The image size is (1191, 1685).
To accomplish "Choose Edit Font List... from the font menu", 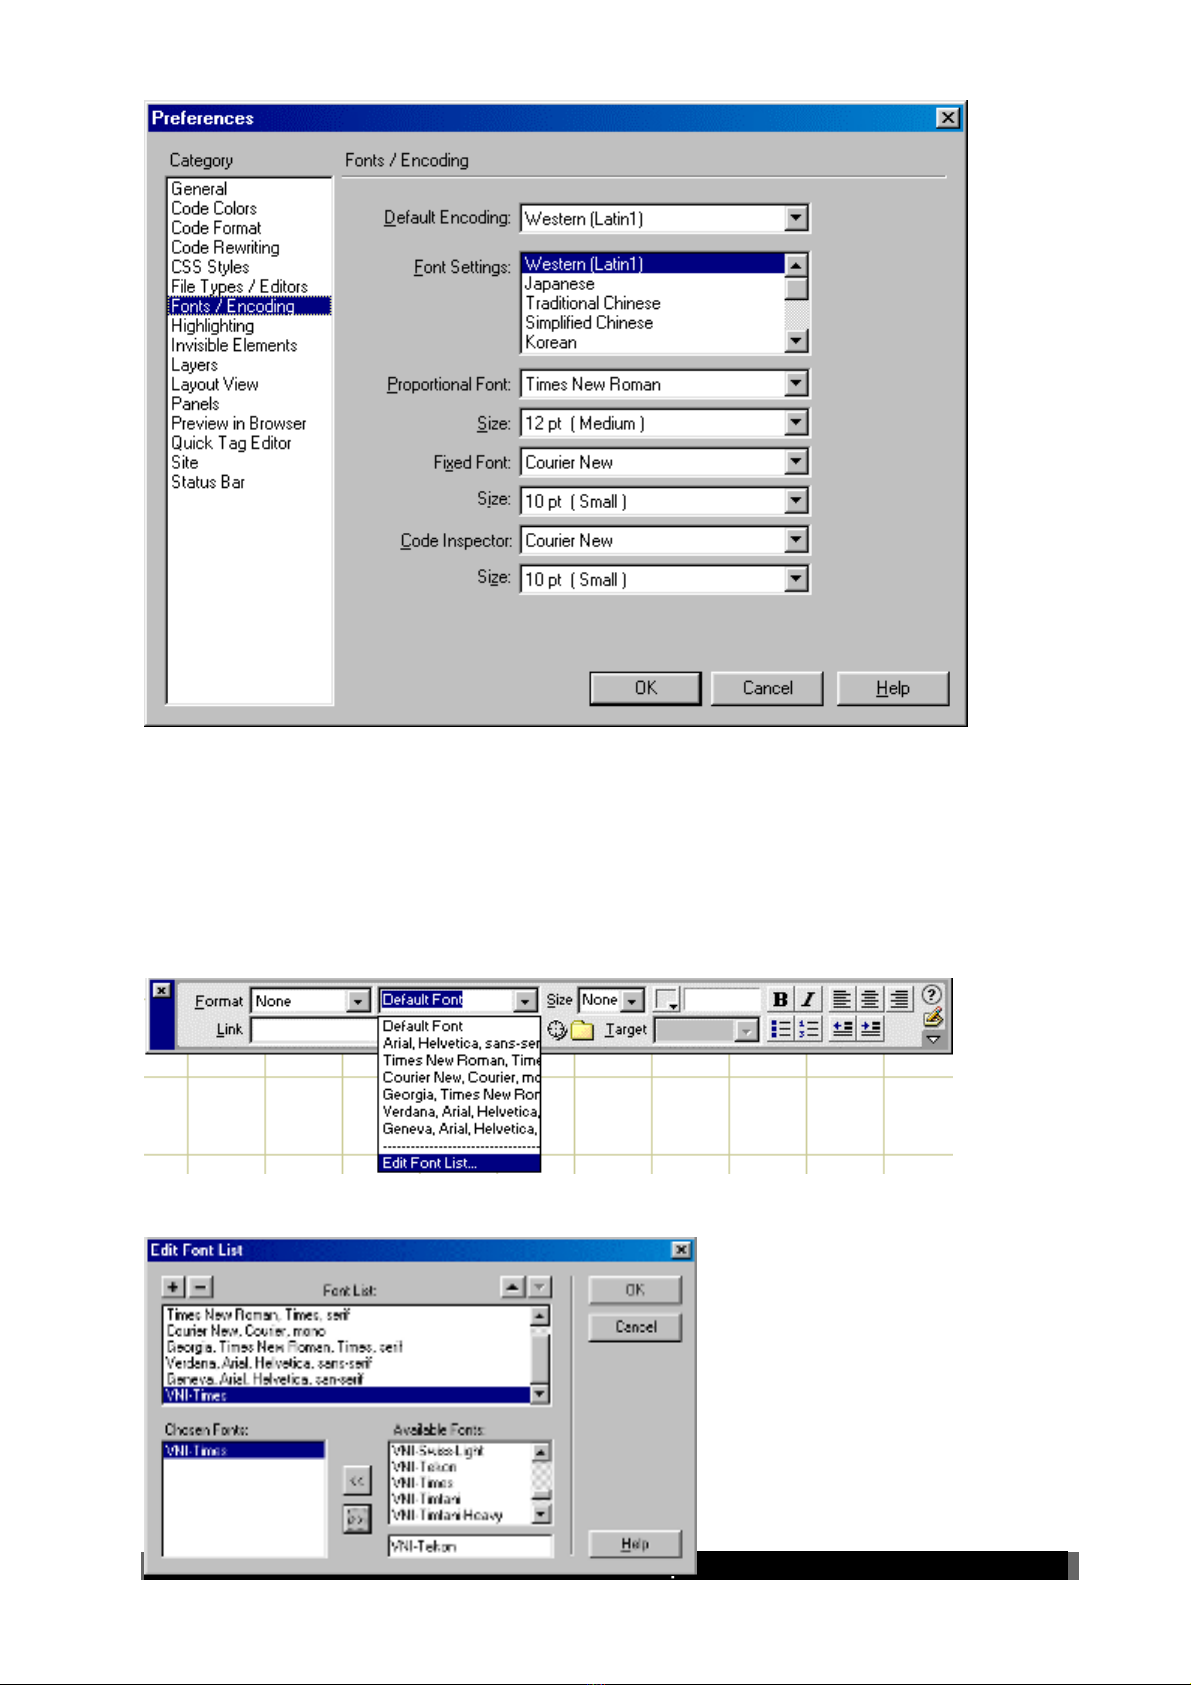I will tap(430, 1163).
